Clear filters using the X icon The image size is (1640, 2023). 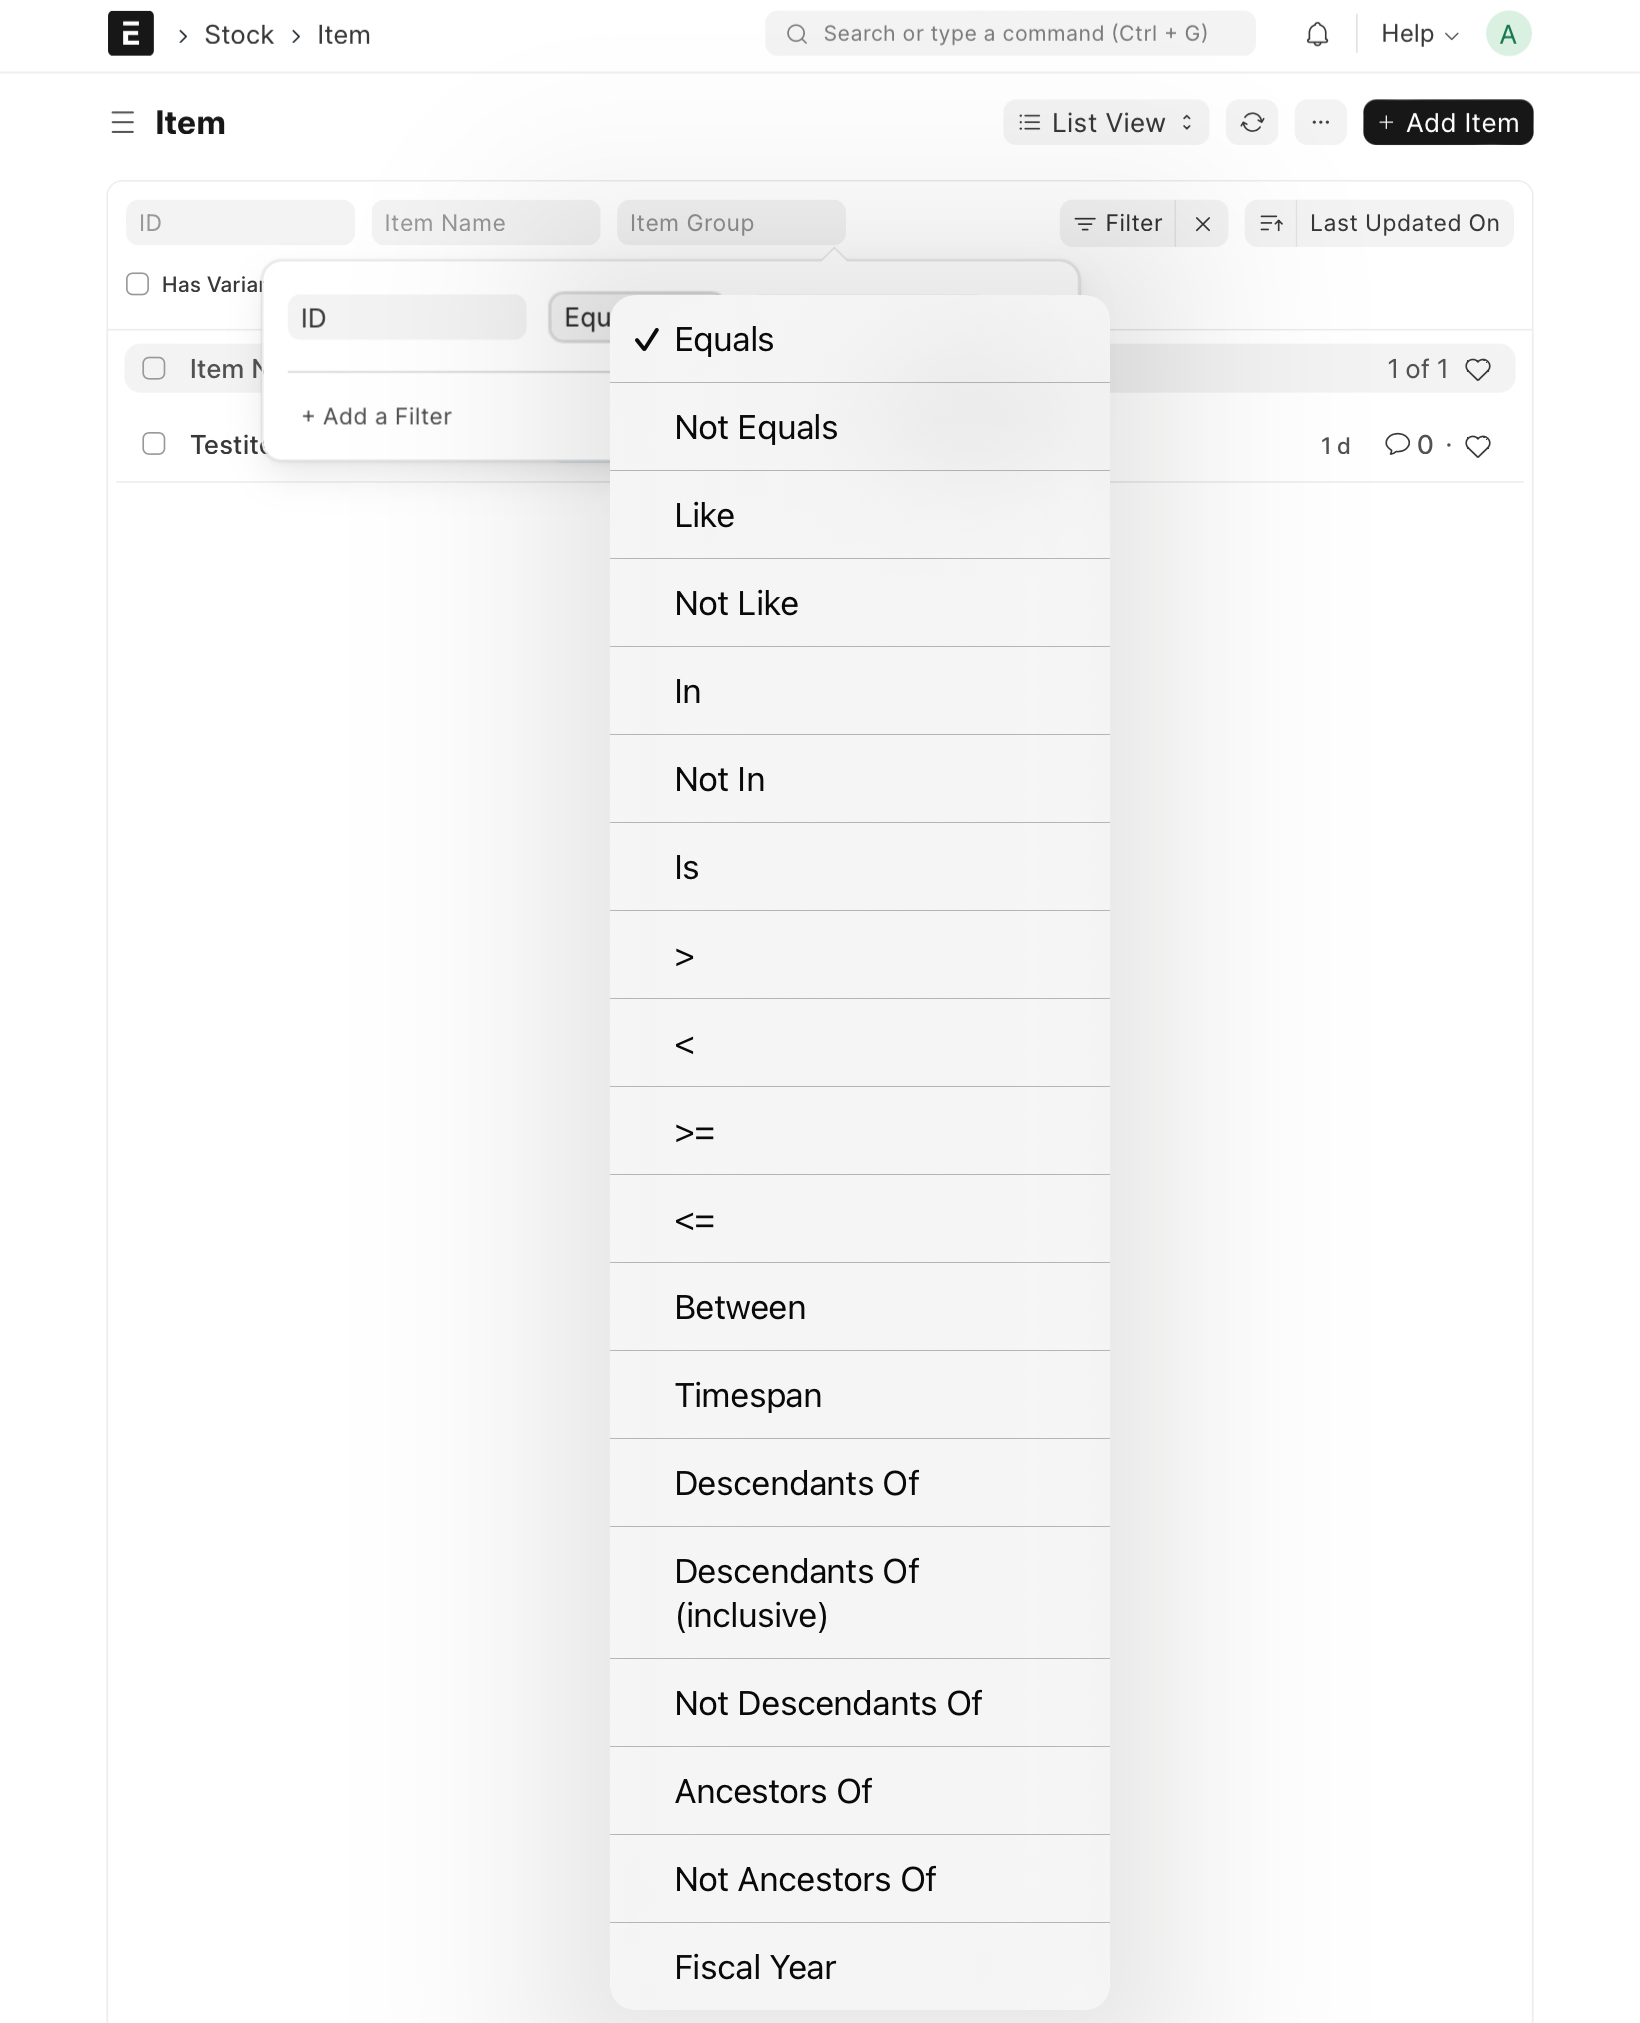1203,223
